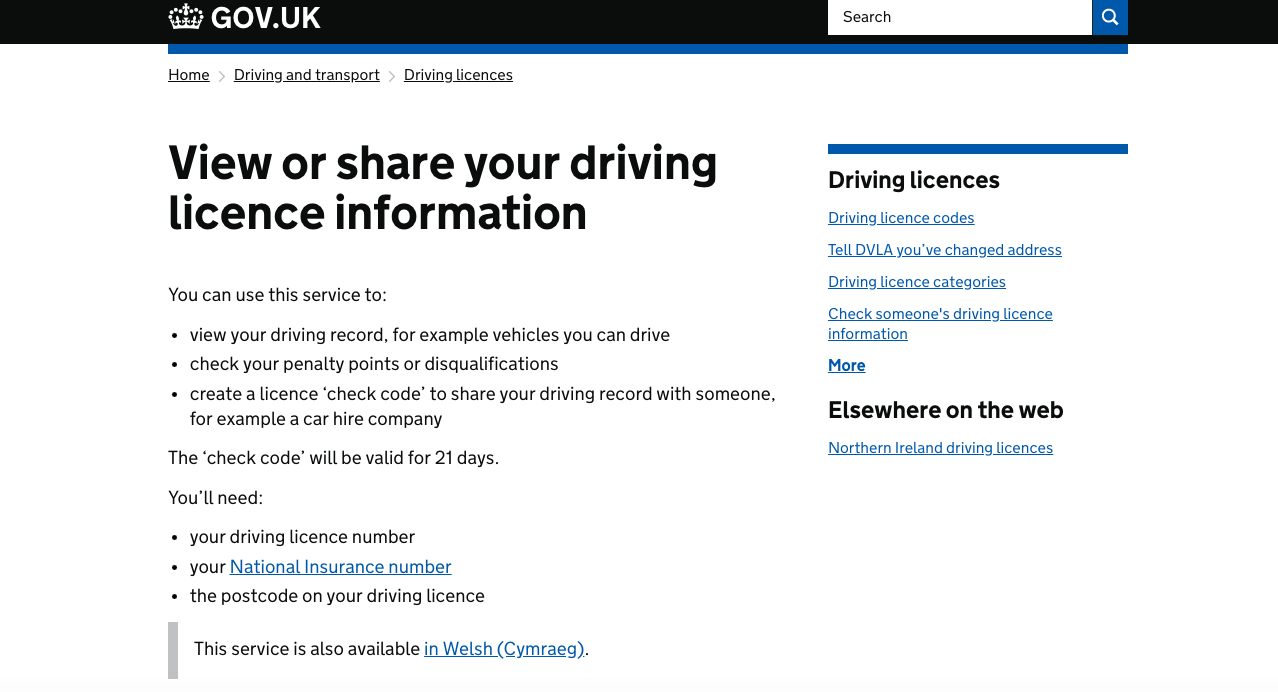Expand the More link under Driving licences

pyautogui.click(x=847, y=366)
